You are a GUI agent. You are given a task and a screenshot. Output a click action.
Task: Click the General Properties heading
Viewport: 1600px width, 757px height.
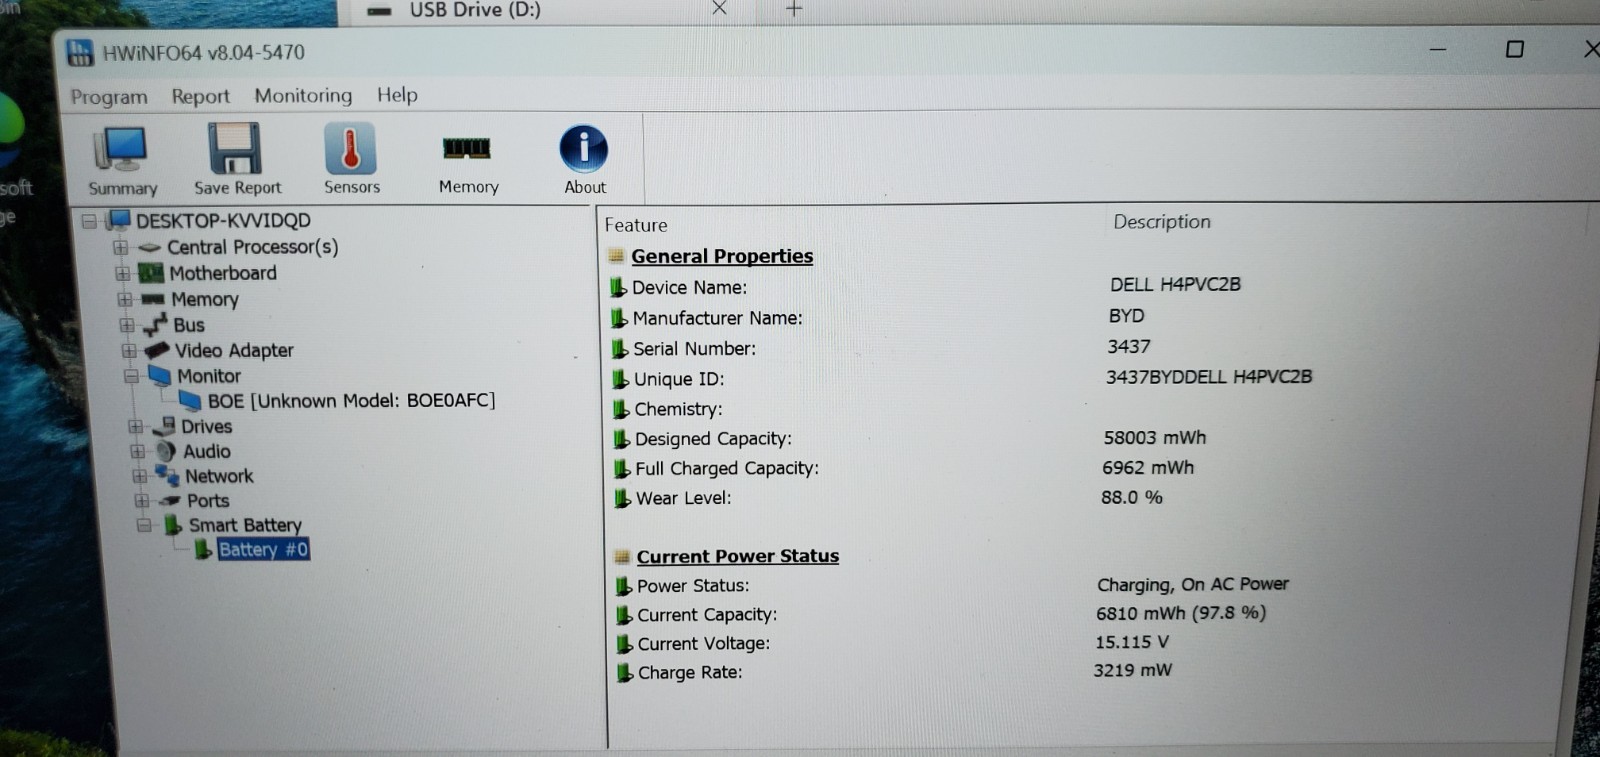point(722,256)
